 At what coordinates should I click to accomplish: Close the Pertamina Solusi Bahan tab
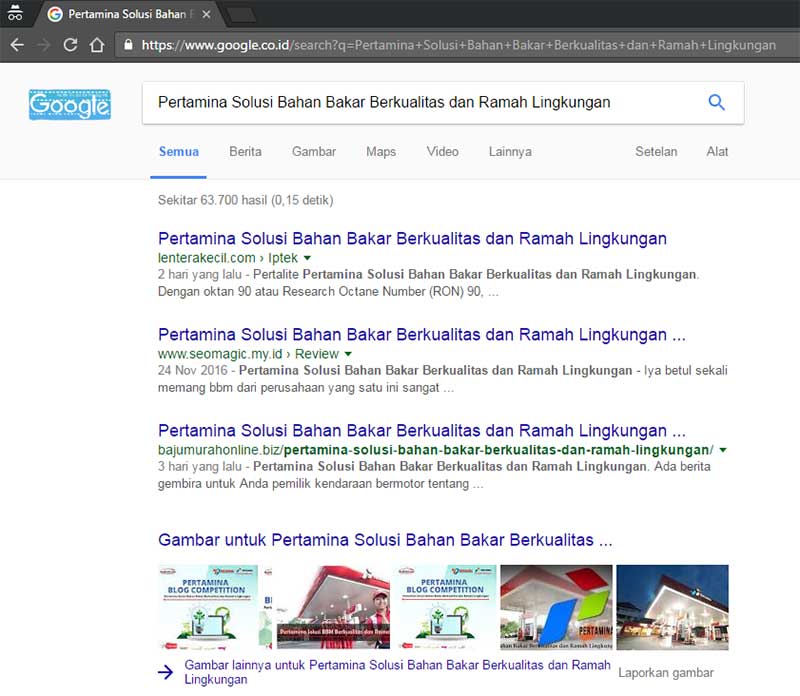tap(206, 14)
